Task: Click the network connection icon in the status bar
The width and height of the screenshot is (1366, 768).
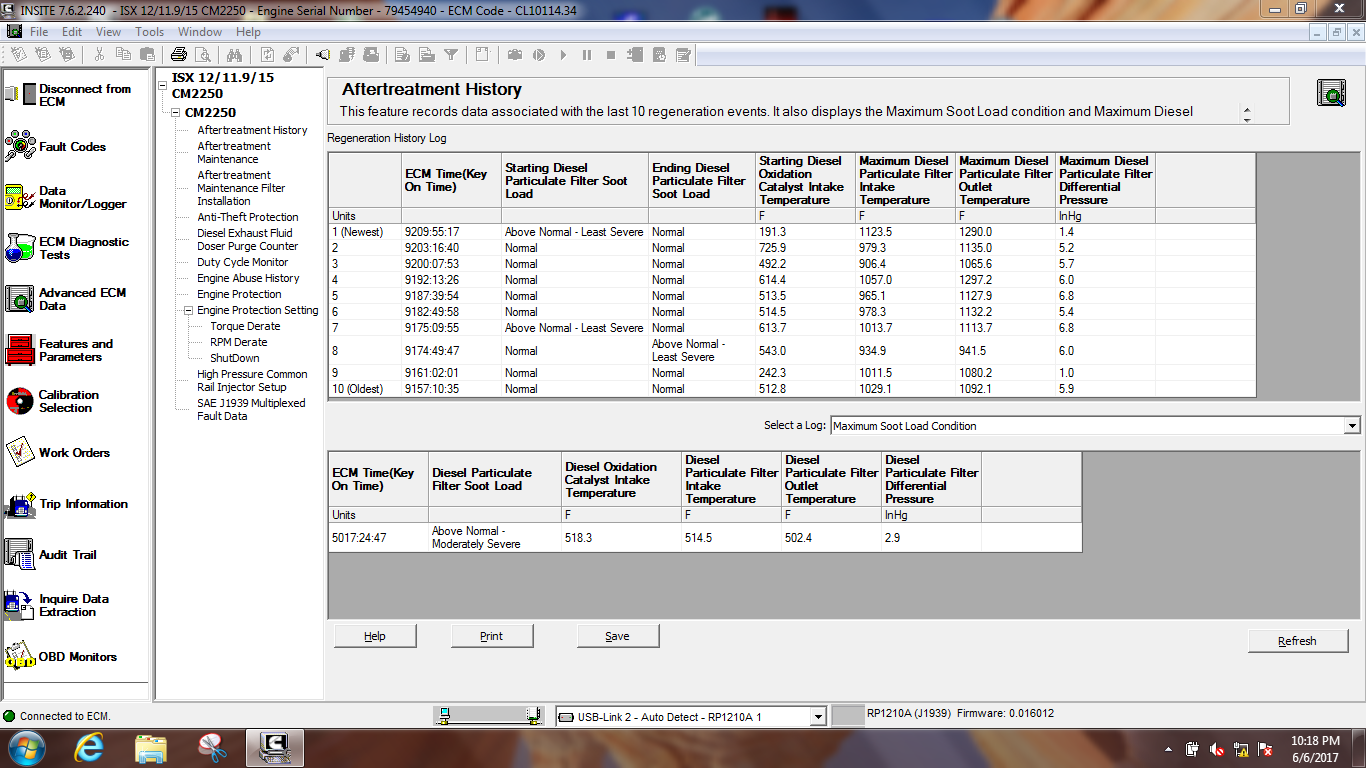Action: (x=490, y=715)
